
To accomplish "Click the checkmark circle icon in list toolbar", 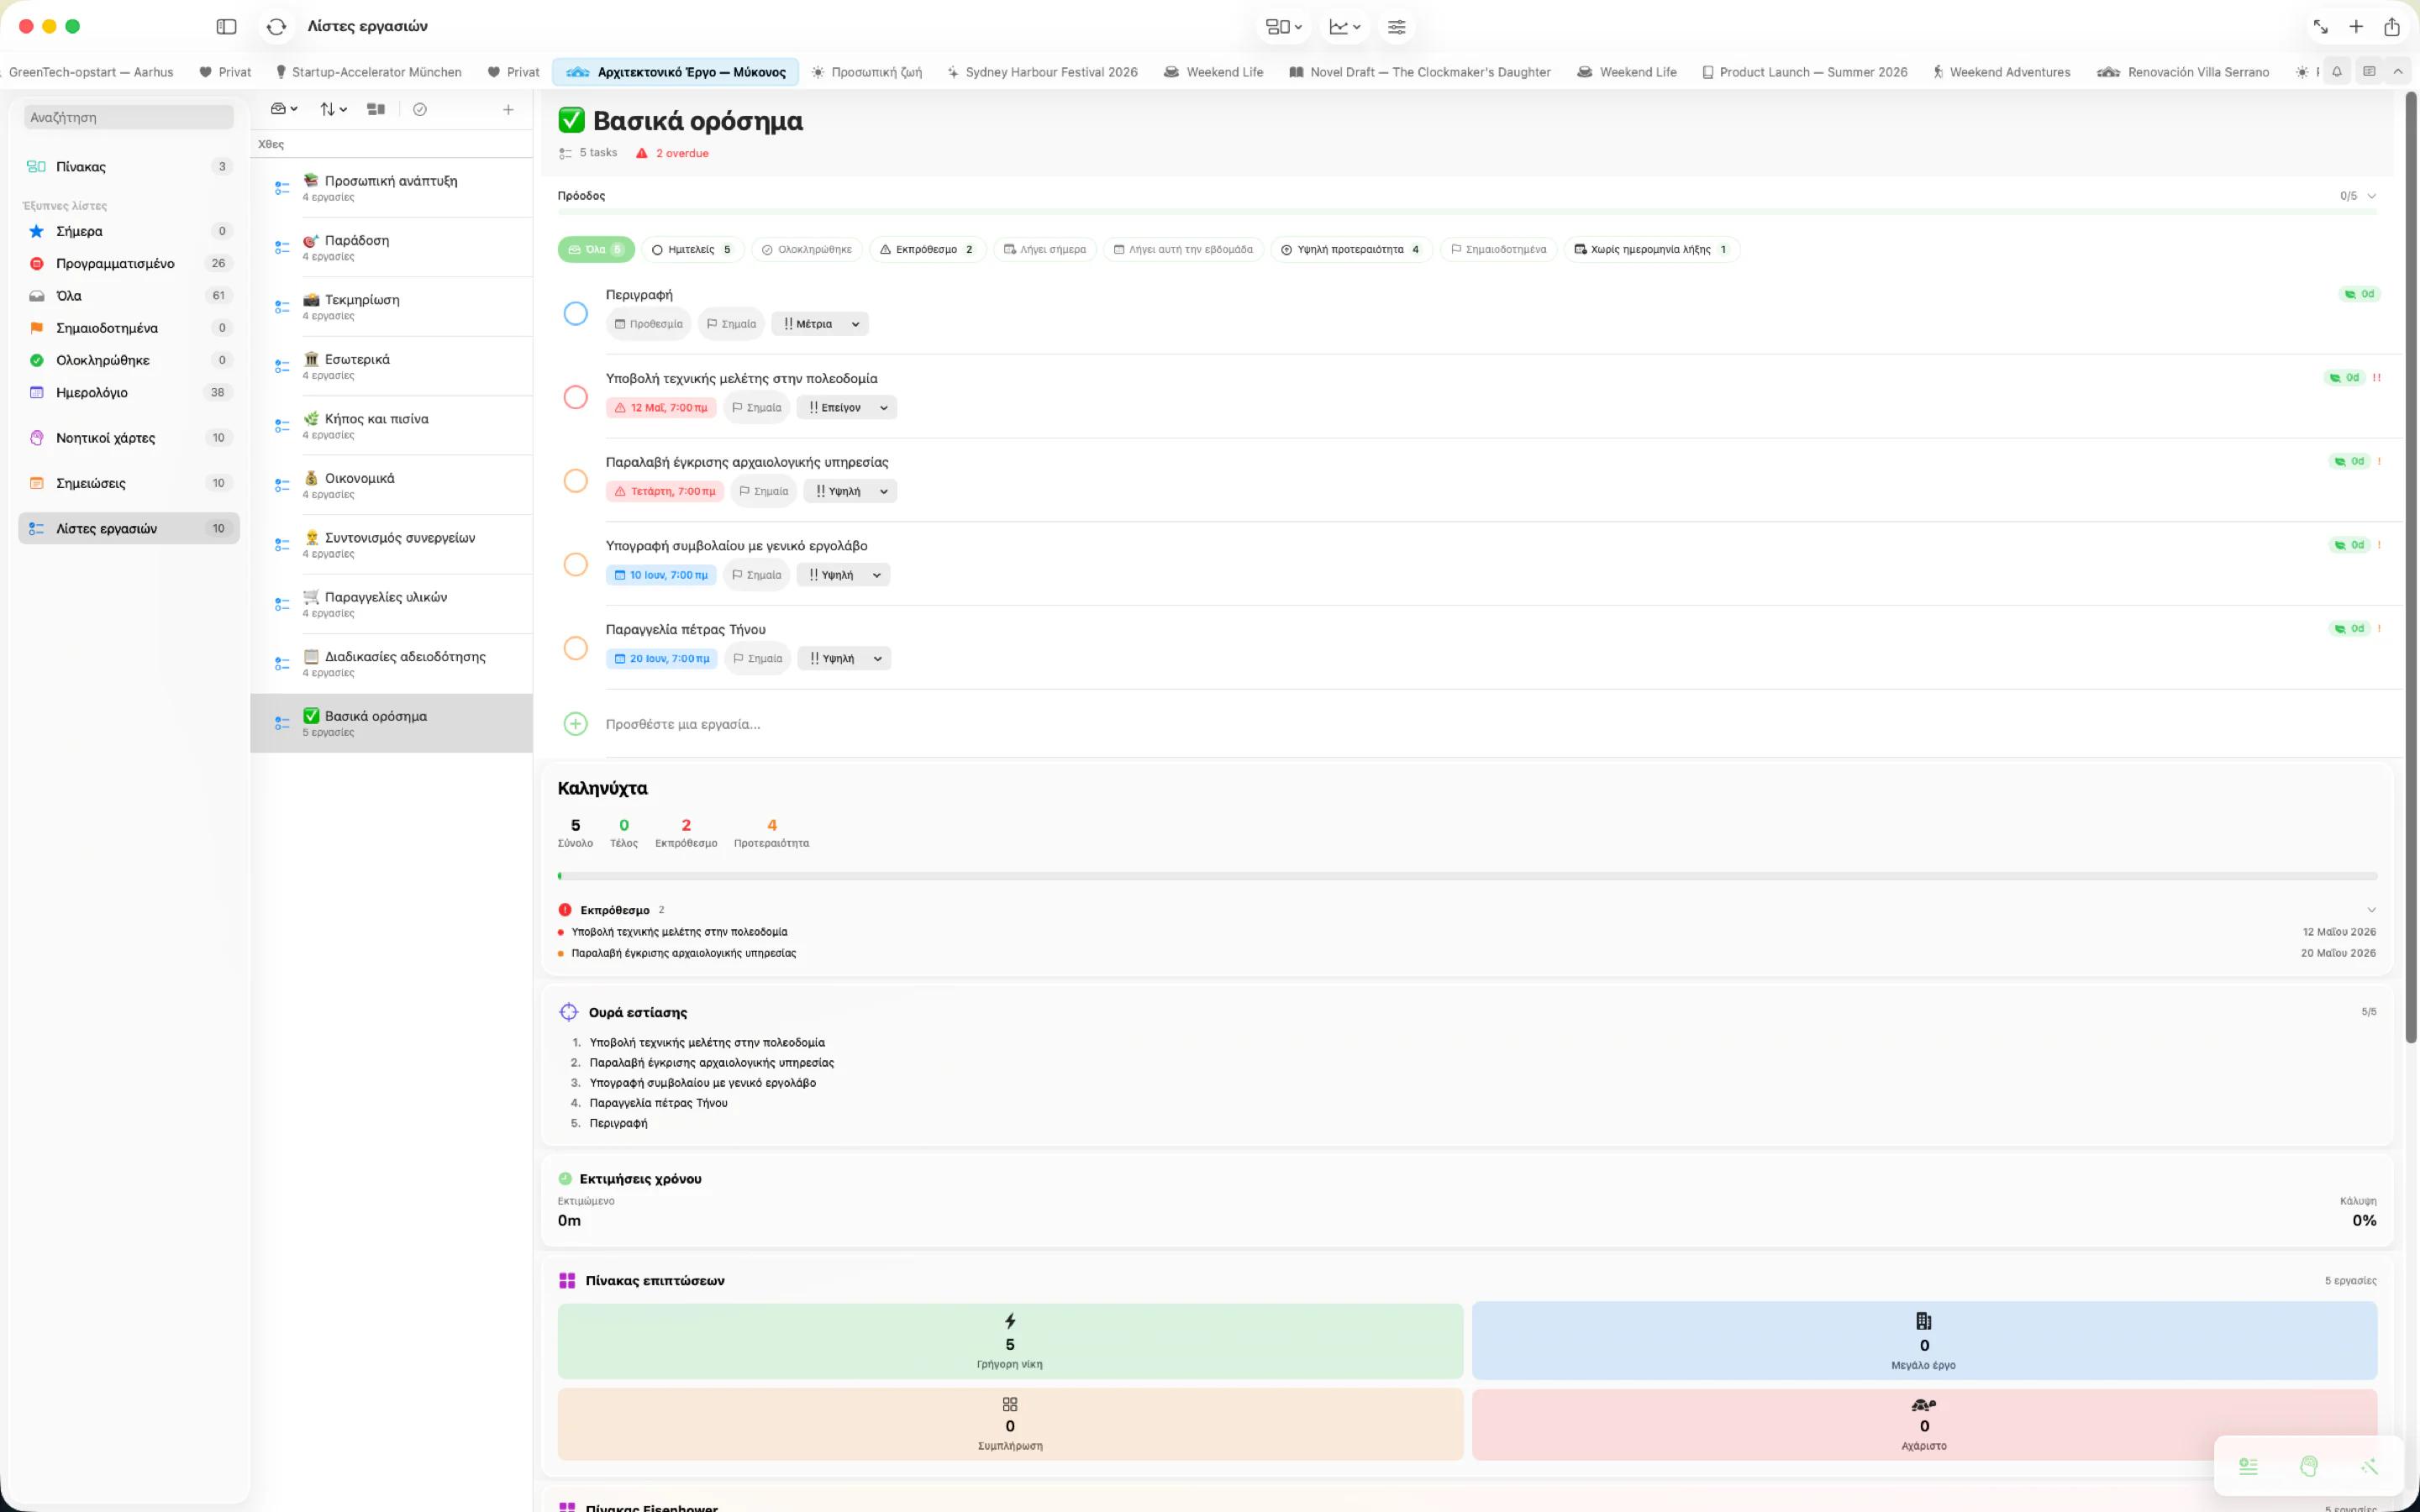I will [x=420, y=109].
